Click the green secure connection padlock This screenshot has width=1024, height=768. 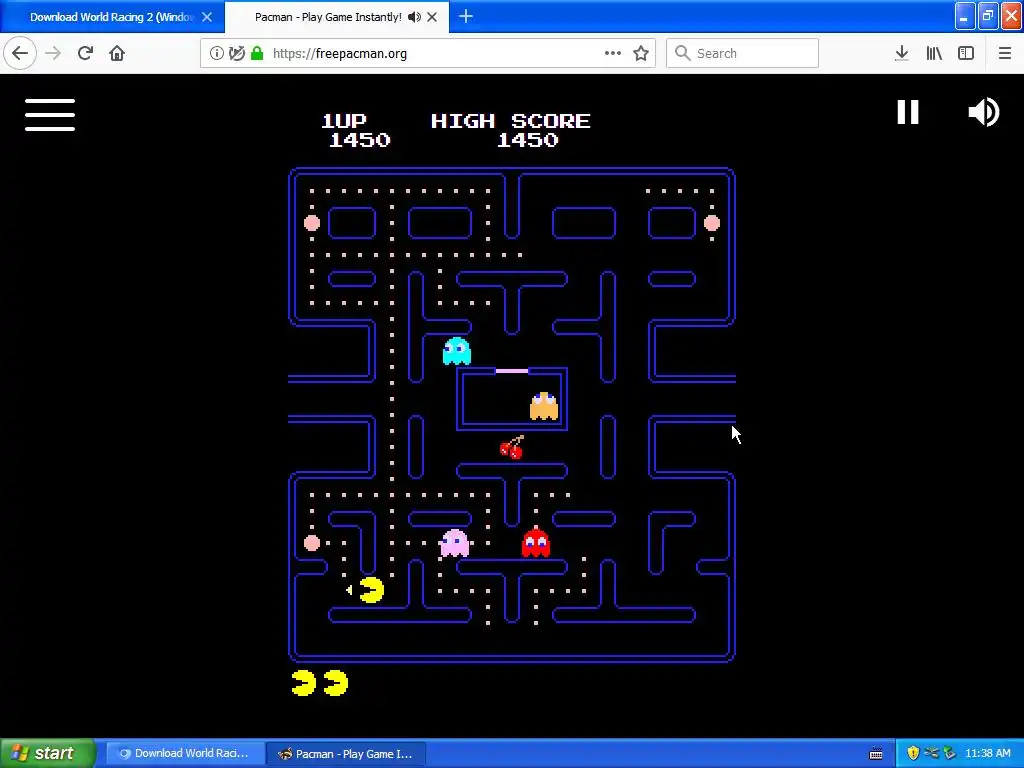(x=257, y=53)
